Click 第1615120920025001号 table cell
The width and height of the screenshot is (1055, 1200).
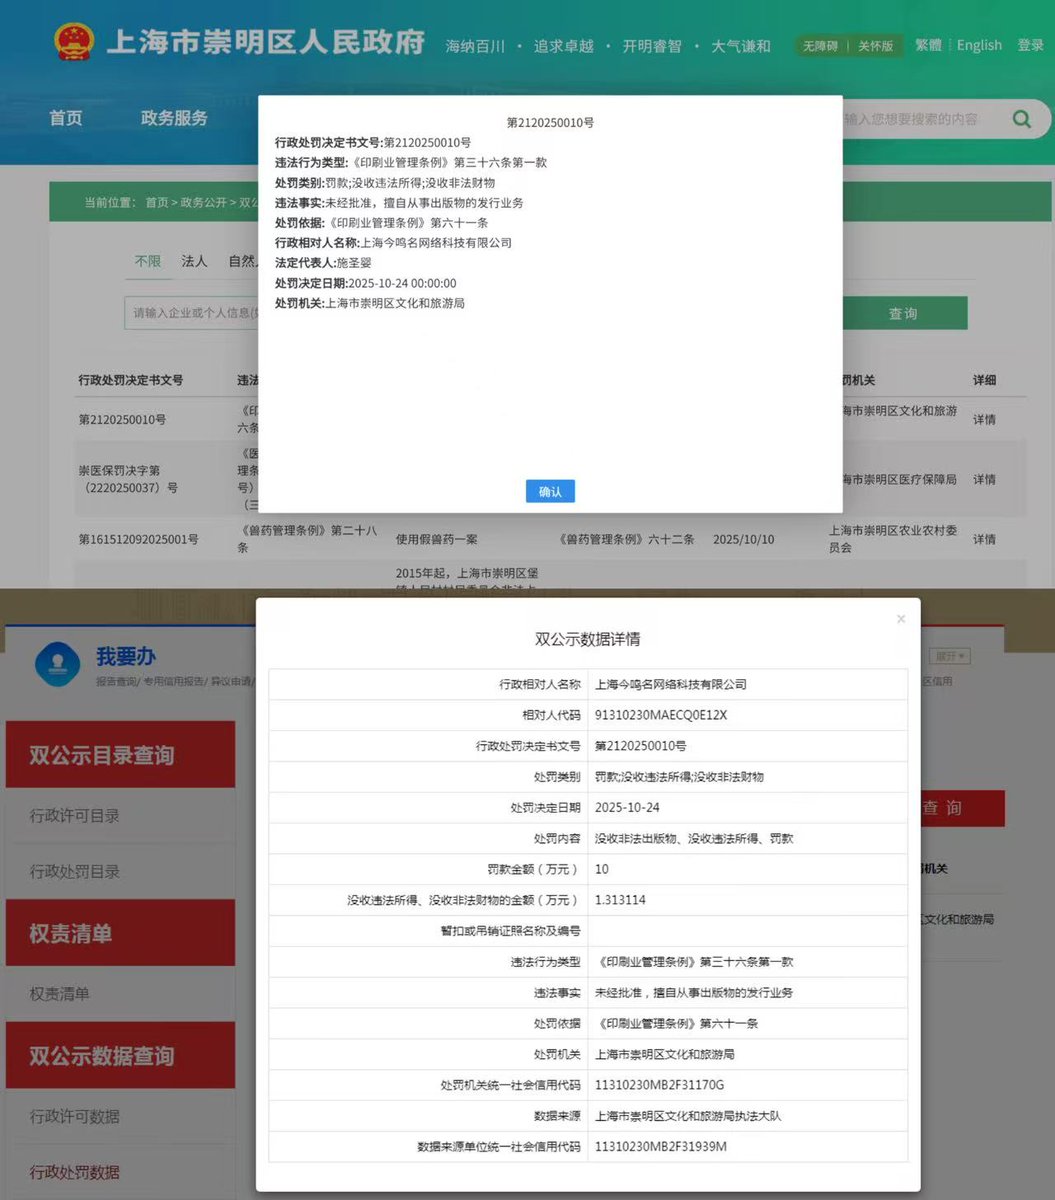click(x=138, y=539)
